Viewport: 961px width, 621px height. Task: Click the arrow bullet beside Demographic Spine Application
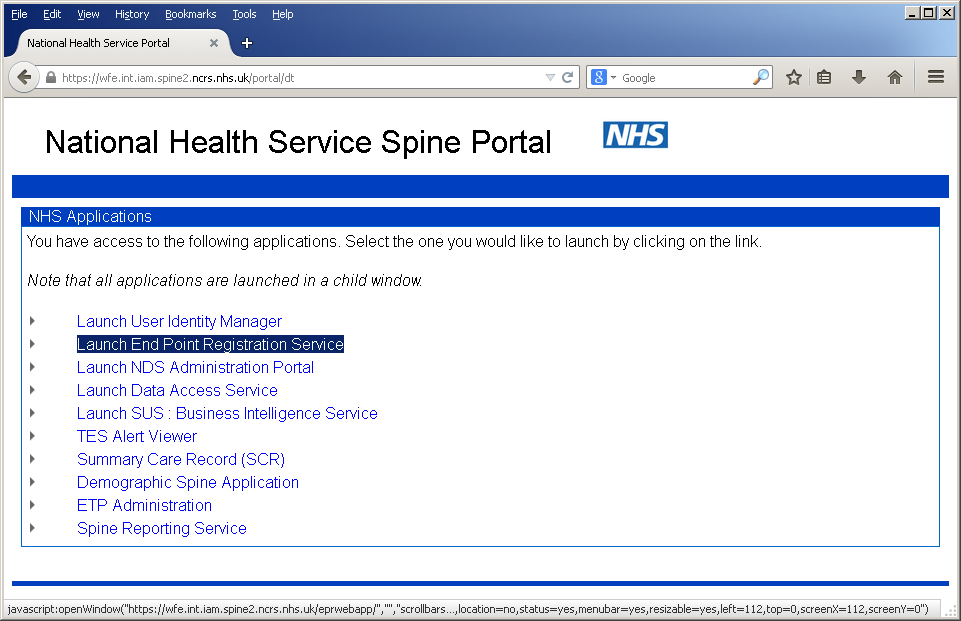point(32,482)
